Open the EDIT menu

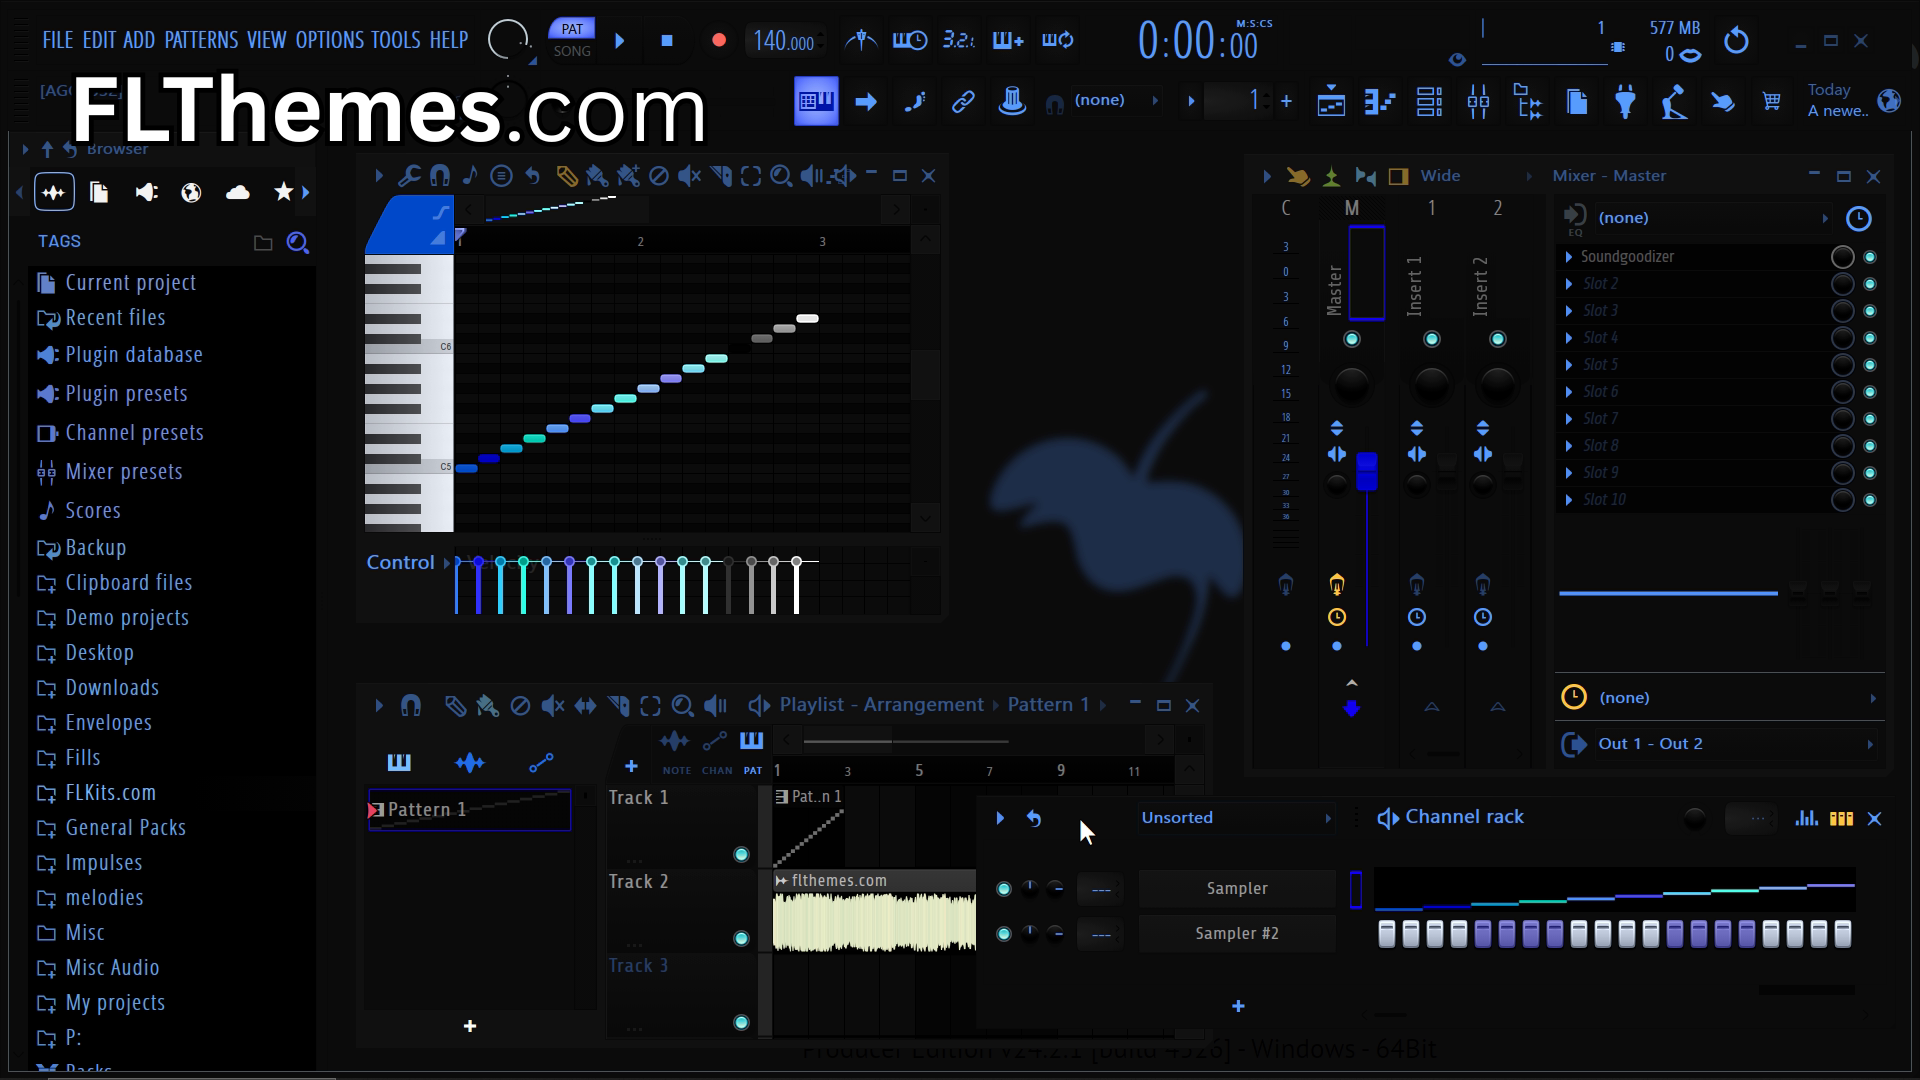(x=99, y=40)
